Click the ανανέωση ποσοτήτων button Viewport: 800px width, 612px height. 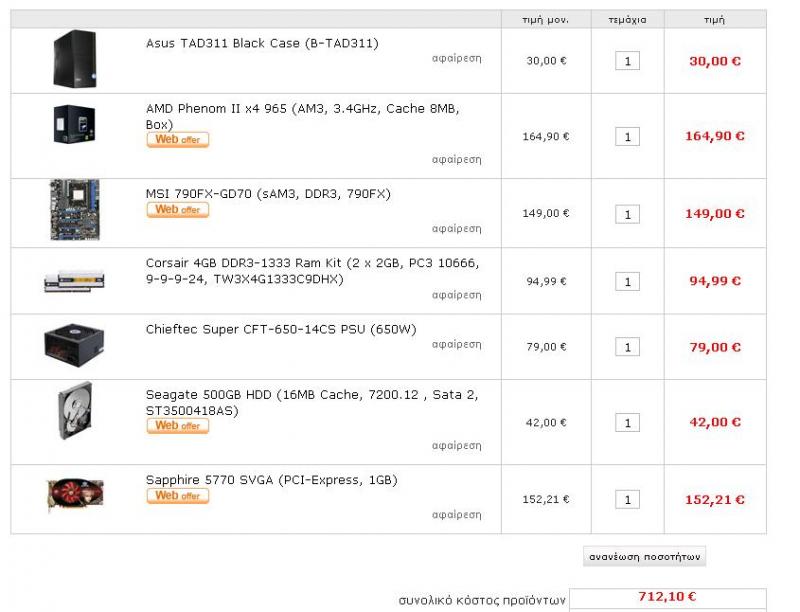(x=644, y=556)
